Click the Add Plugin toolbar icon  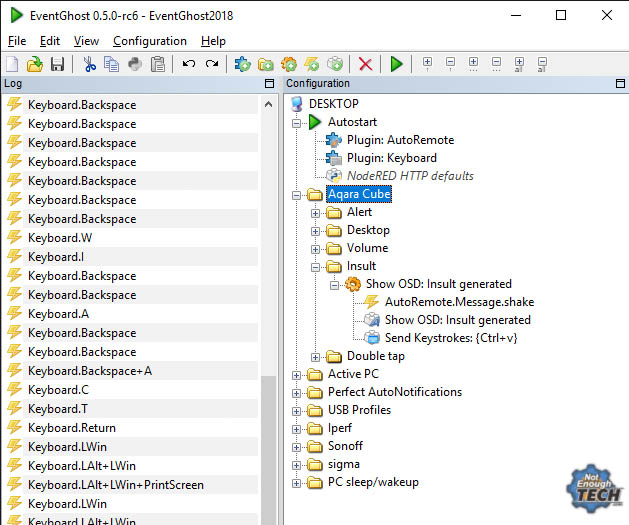point(242,64)
